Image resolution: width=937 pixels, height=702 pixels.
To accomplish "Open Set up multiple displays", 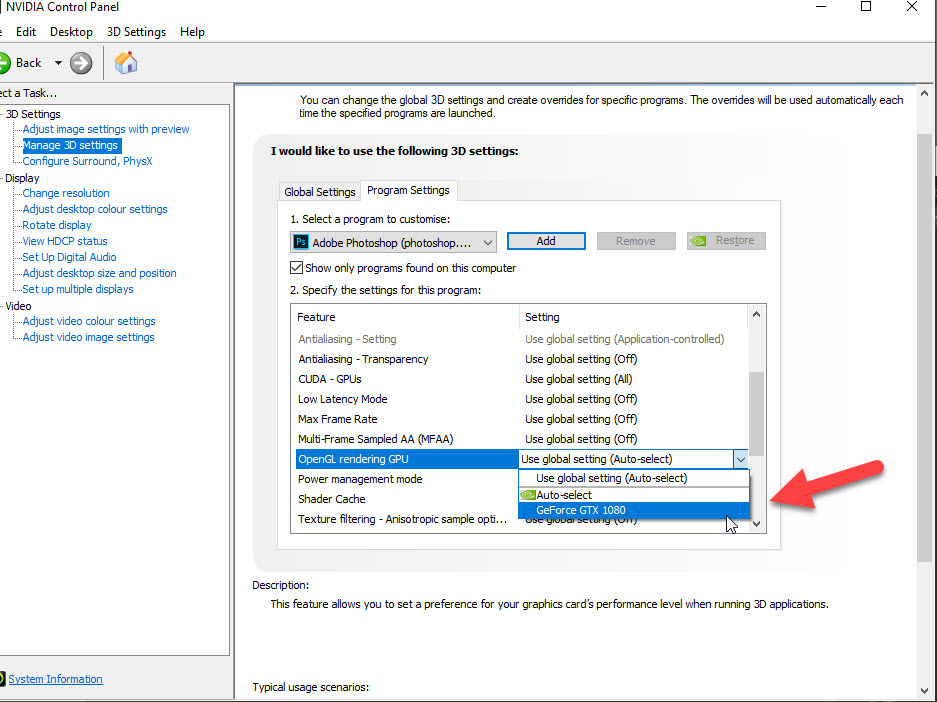I will click(x=78, y=289).
